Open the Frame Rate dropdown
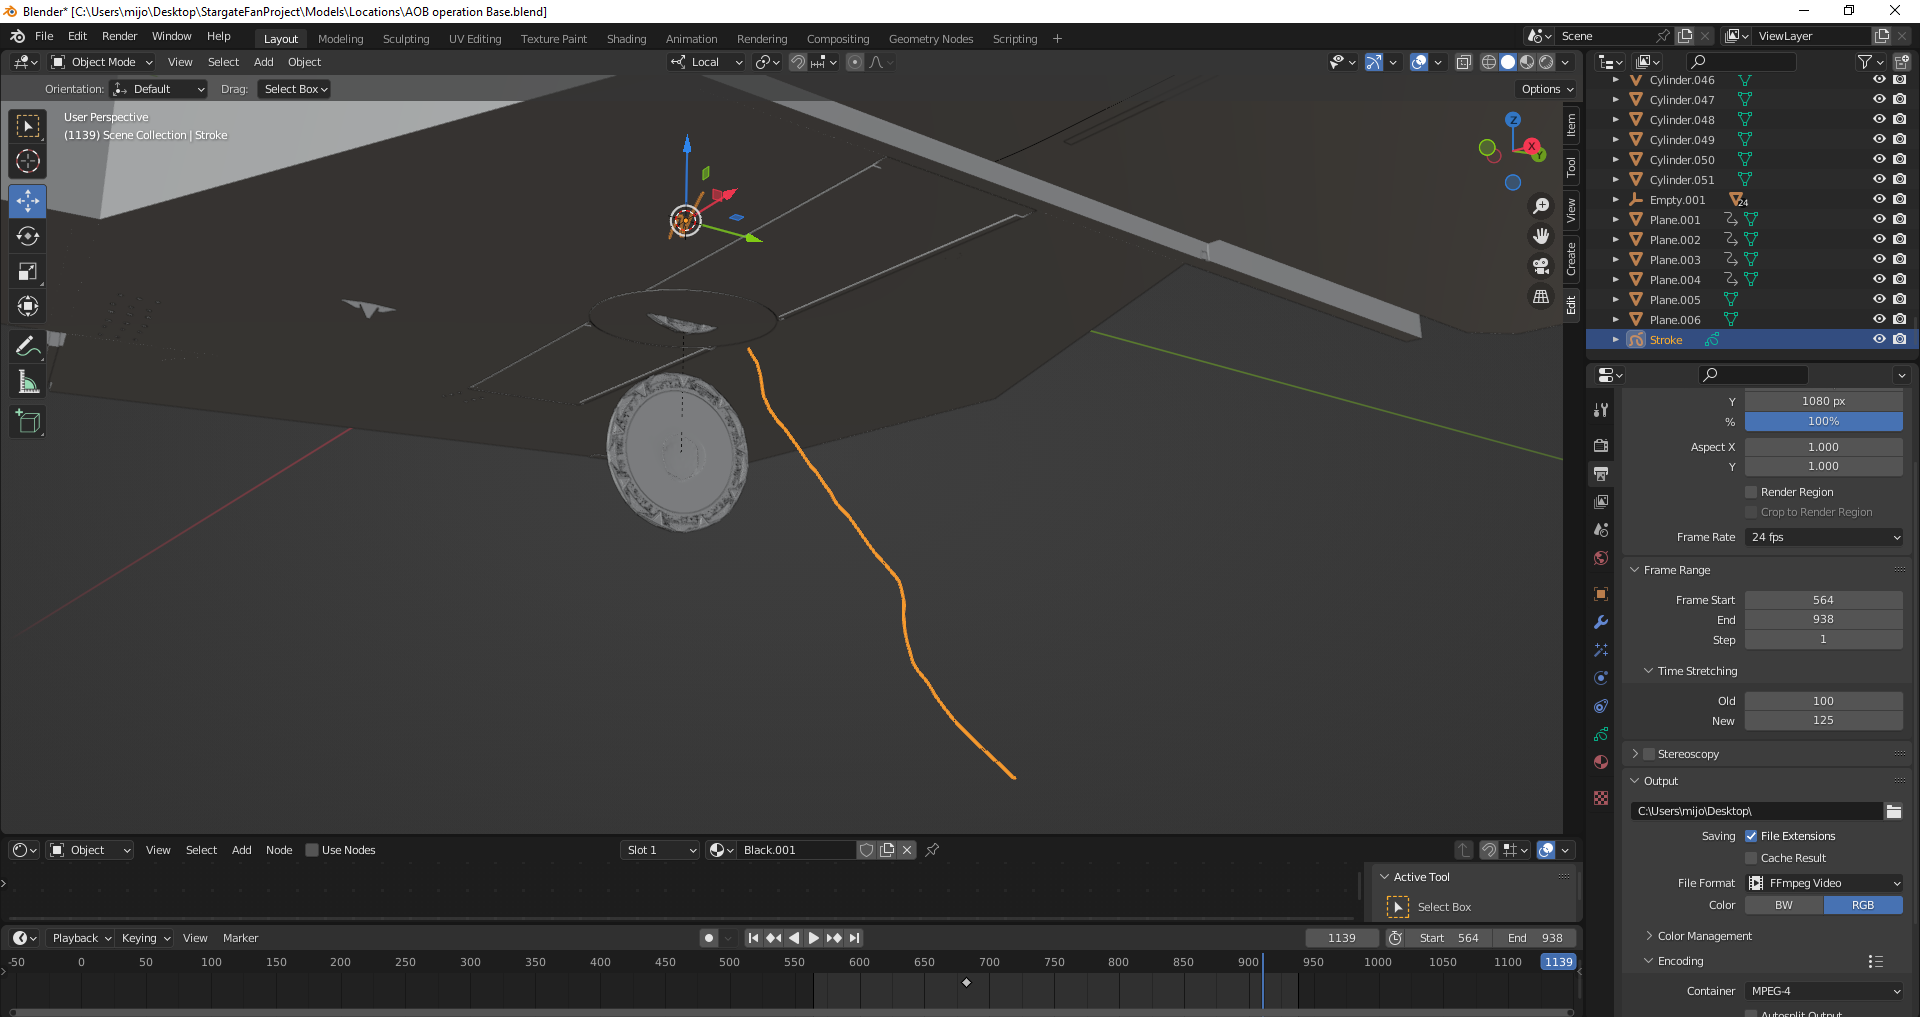This screenshot has width=1920, height=1017. tap(1824, 537)
